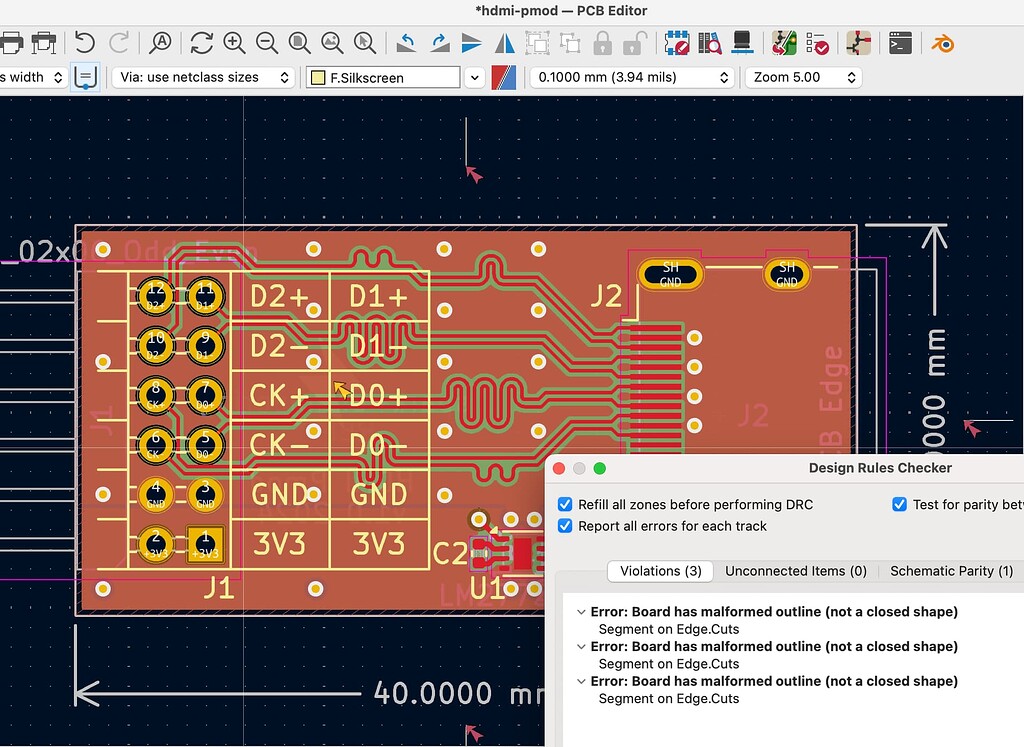Undo the last action
This screenshot has width=1024, height=747.
coord(85,43)
